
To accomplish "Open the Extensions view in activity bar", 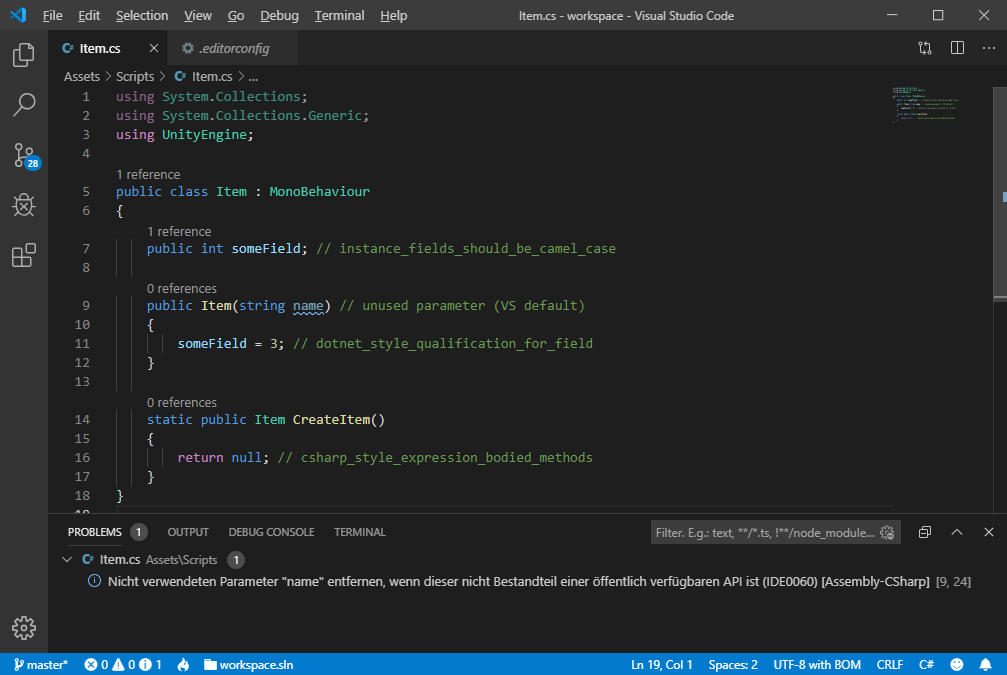I will pyautogui.click(x=24, y=256).
